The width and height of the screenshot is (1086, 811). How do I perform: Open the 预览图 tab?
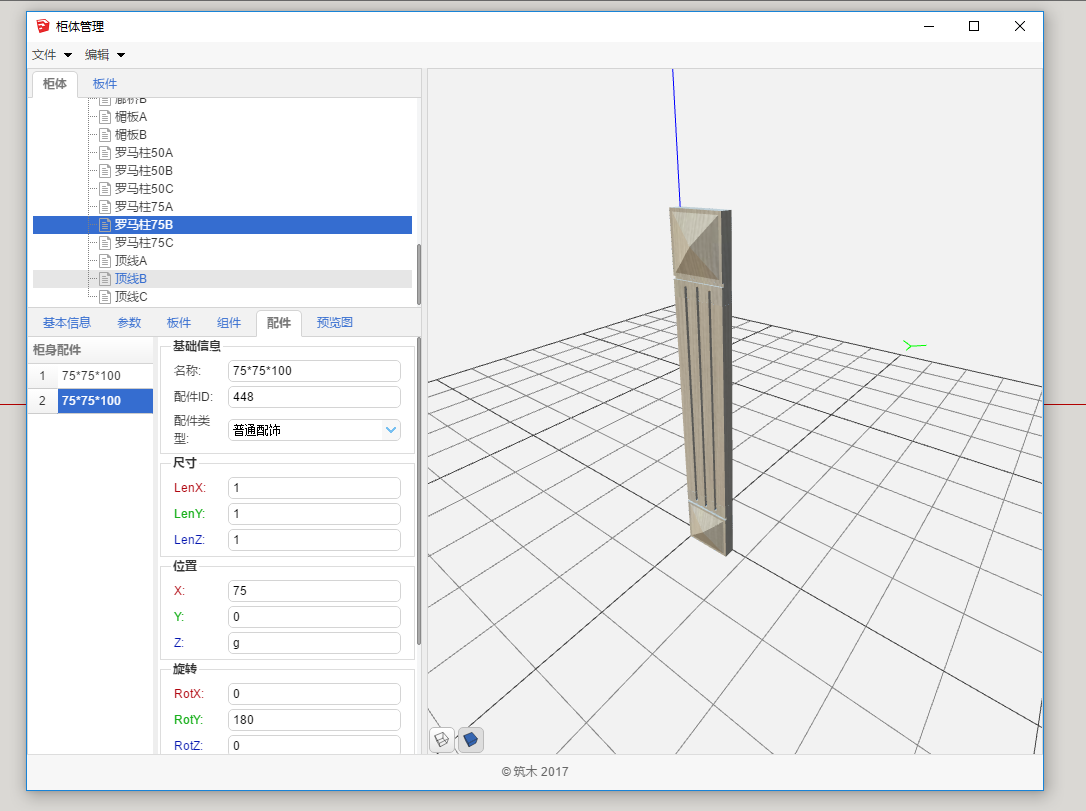[334, 323]
